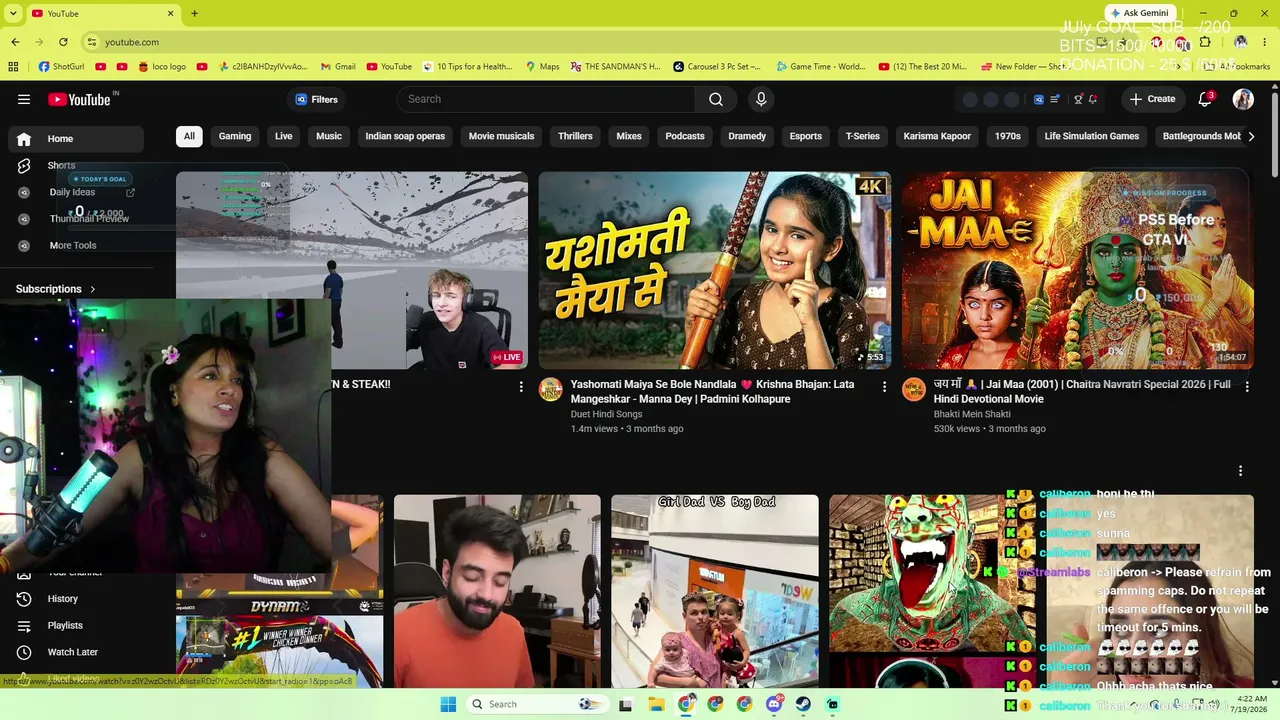1280x720 pixels.
Task: Select the Movie musicals chip
Action: [502, 136]
